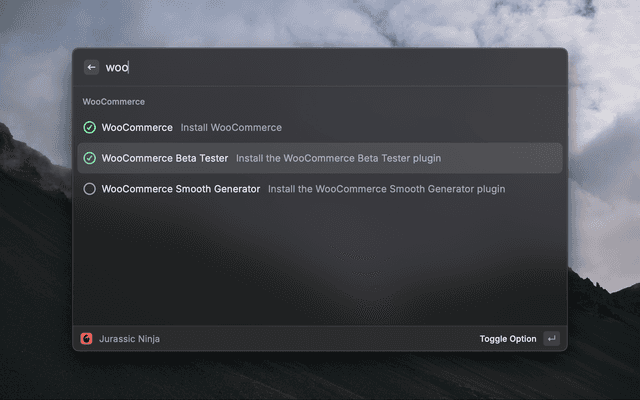Select the WooCommerce Smooth Generator title

[180, 189]
